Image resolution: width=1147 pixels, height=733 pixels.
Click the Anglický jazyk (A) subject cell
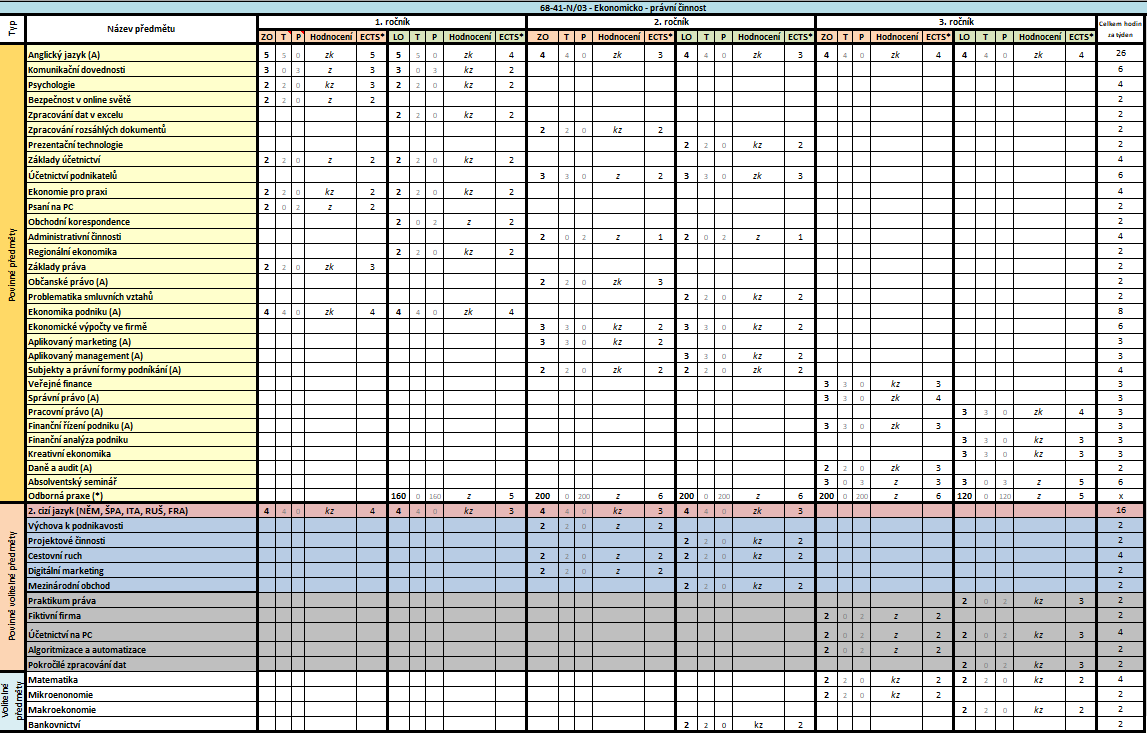click(140, 55)
